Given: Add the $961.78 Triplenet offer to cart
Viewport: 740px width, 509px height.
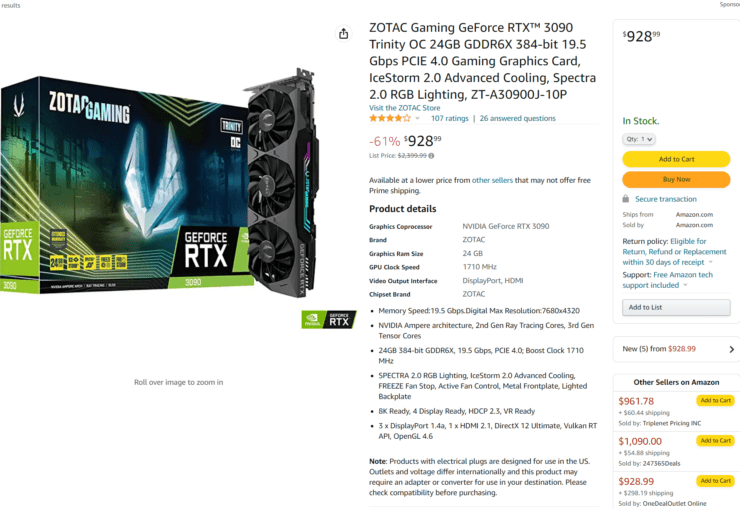Looking at the screenshot, I should (715, 401).
